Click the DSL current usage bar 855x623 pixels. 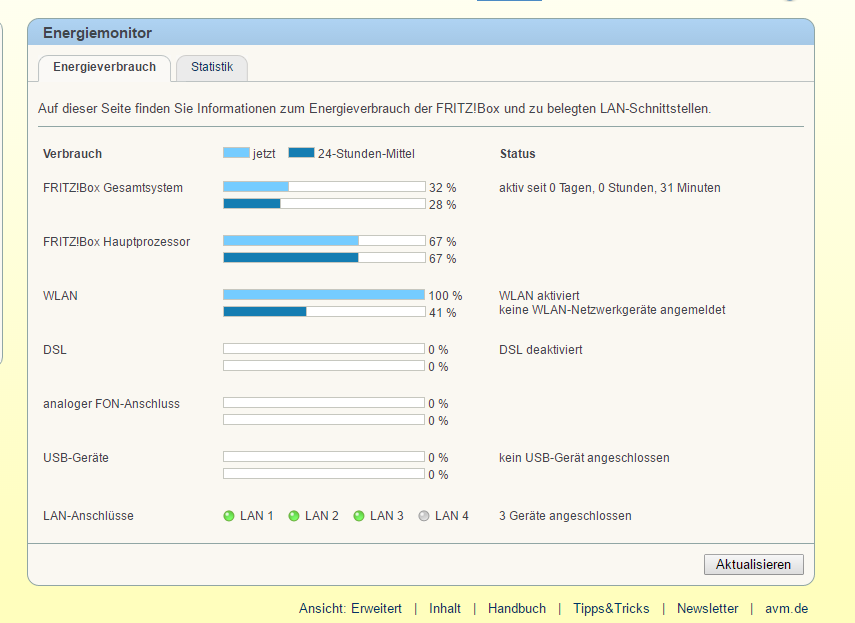pos(324,349)
